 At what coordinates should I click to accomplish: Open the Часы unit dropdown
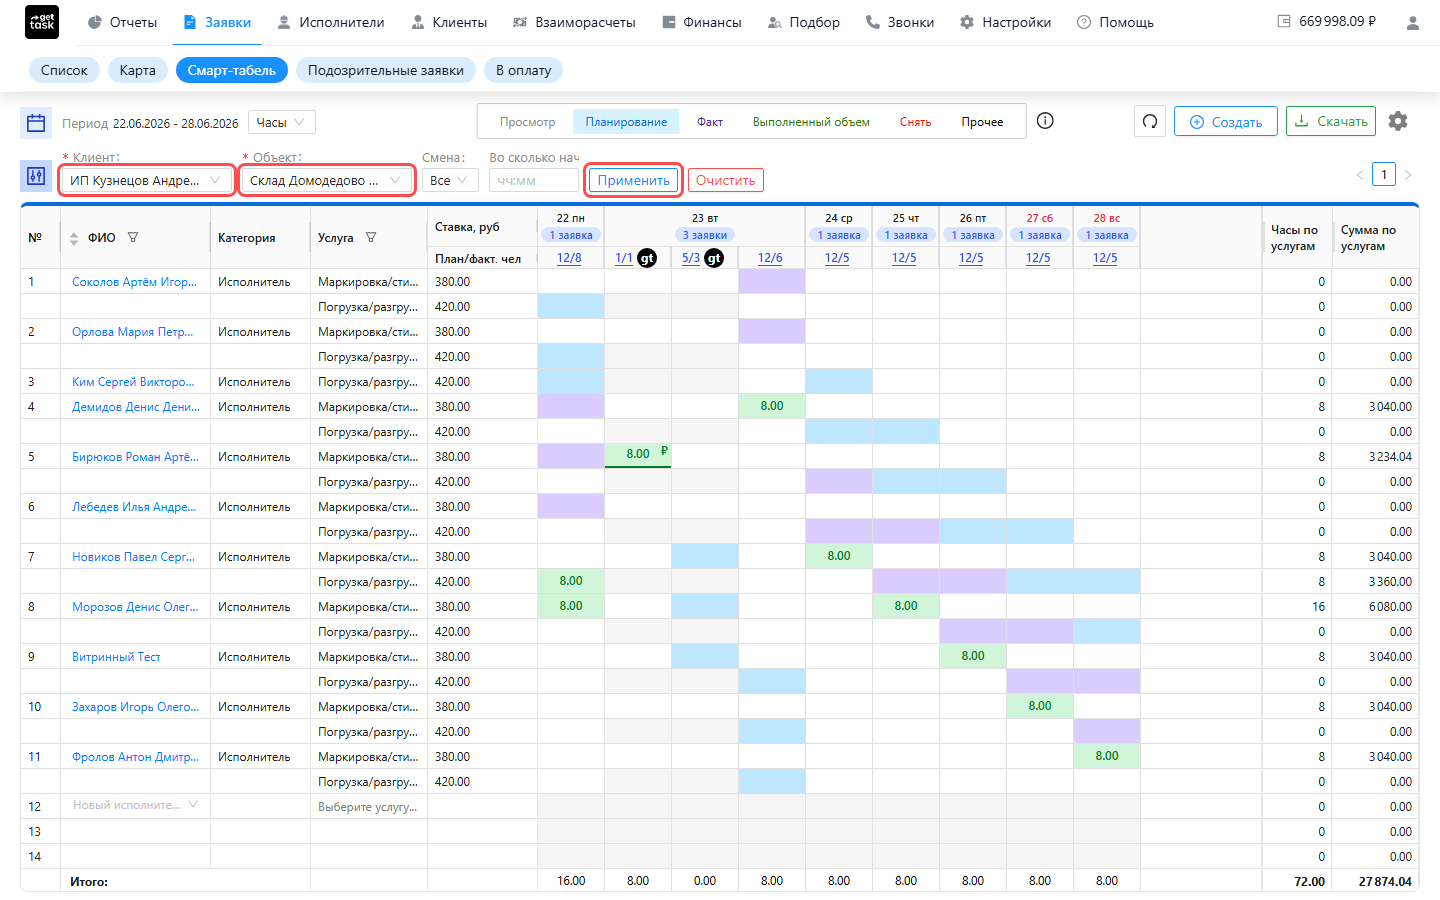click(282, 122)
